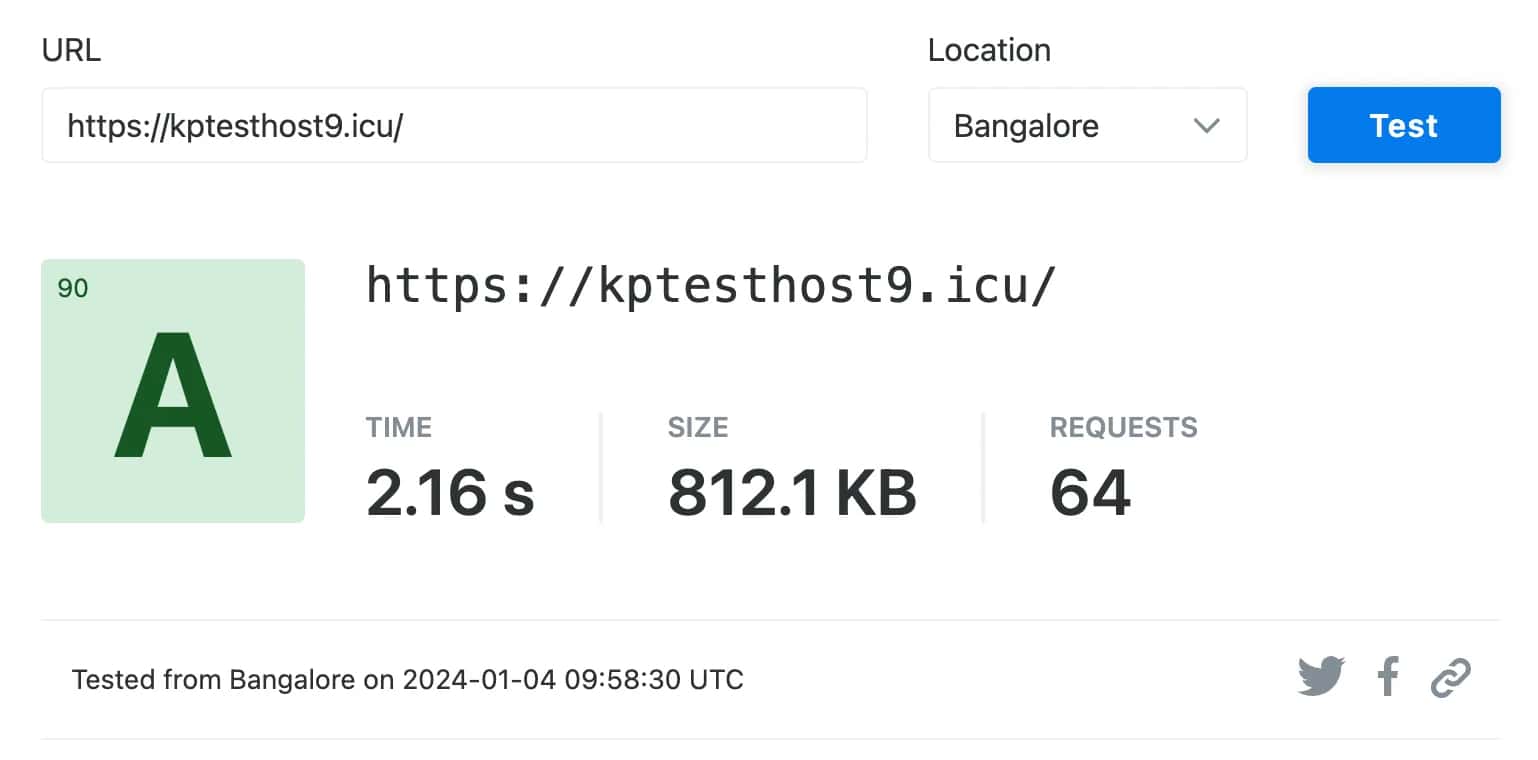Click the chevron arrow in the Location selector
The height and width of the screenshot is (760, 1538).
[x=1207, y=126]
